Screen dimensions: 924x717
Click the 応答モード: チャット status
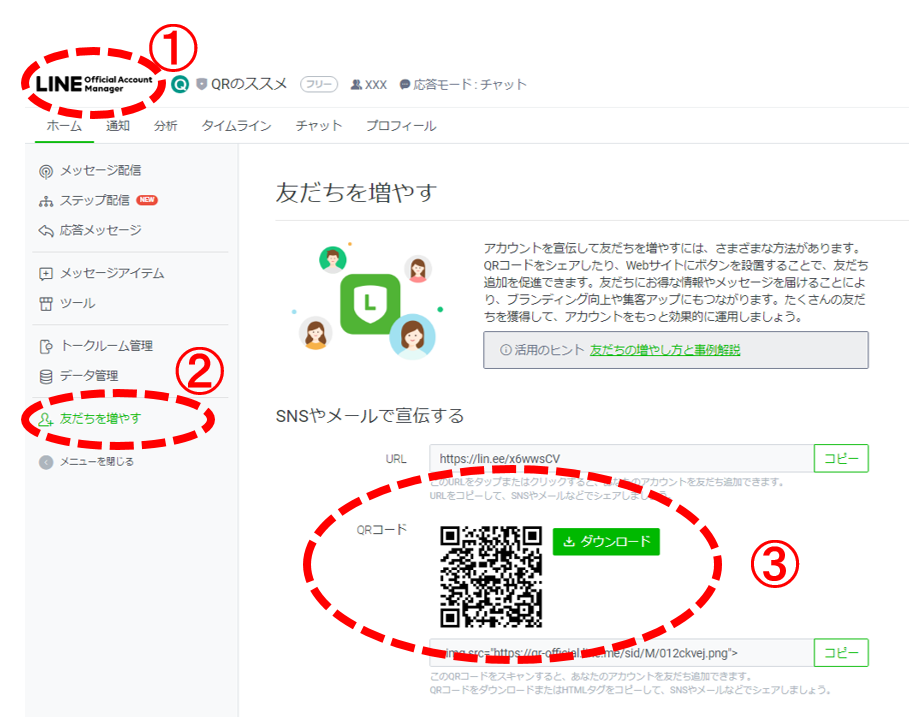(470, 85)
